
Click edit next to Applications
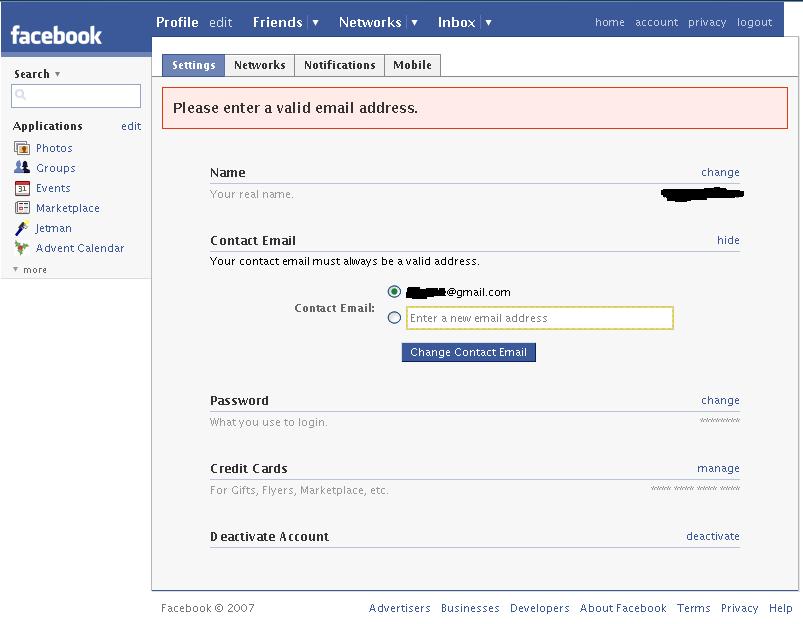point(131,126)
